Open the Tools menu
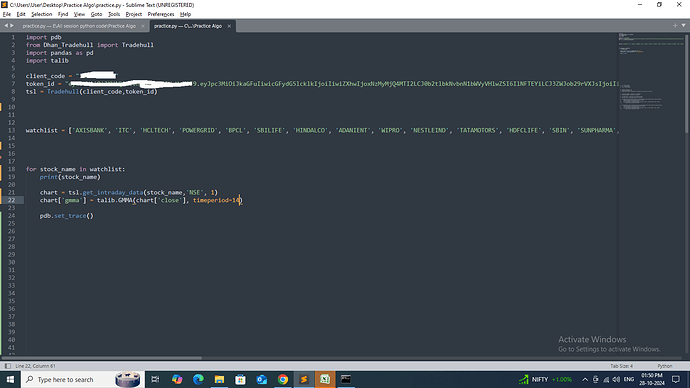This screenshot has height=388, width=690. pyautogui.click(x=114, y=14)
